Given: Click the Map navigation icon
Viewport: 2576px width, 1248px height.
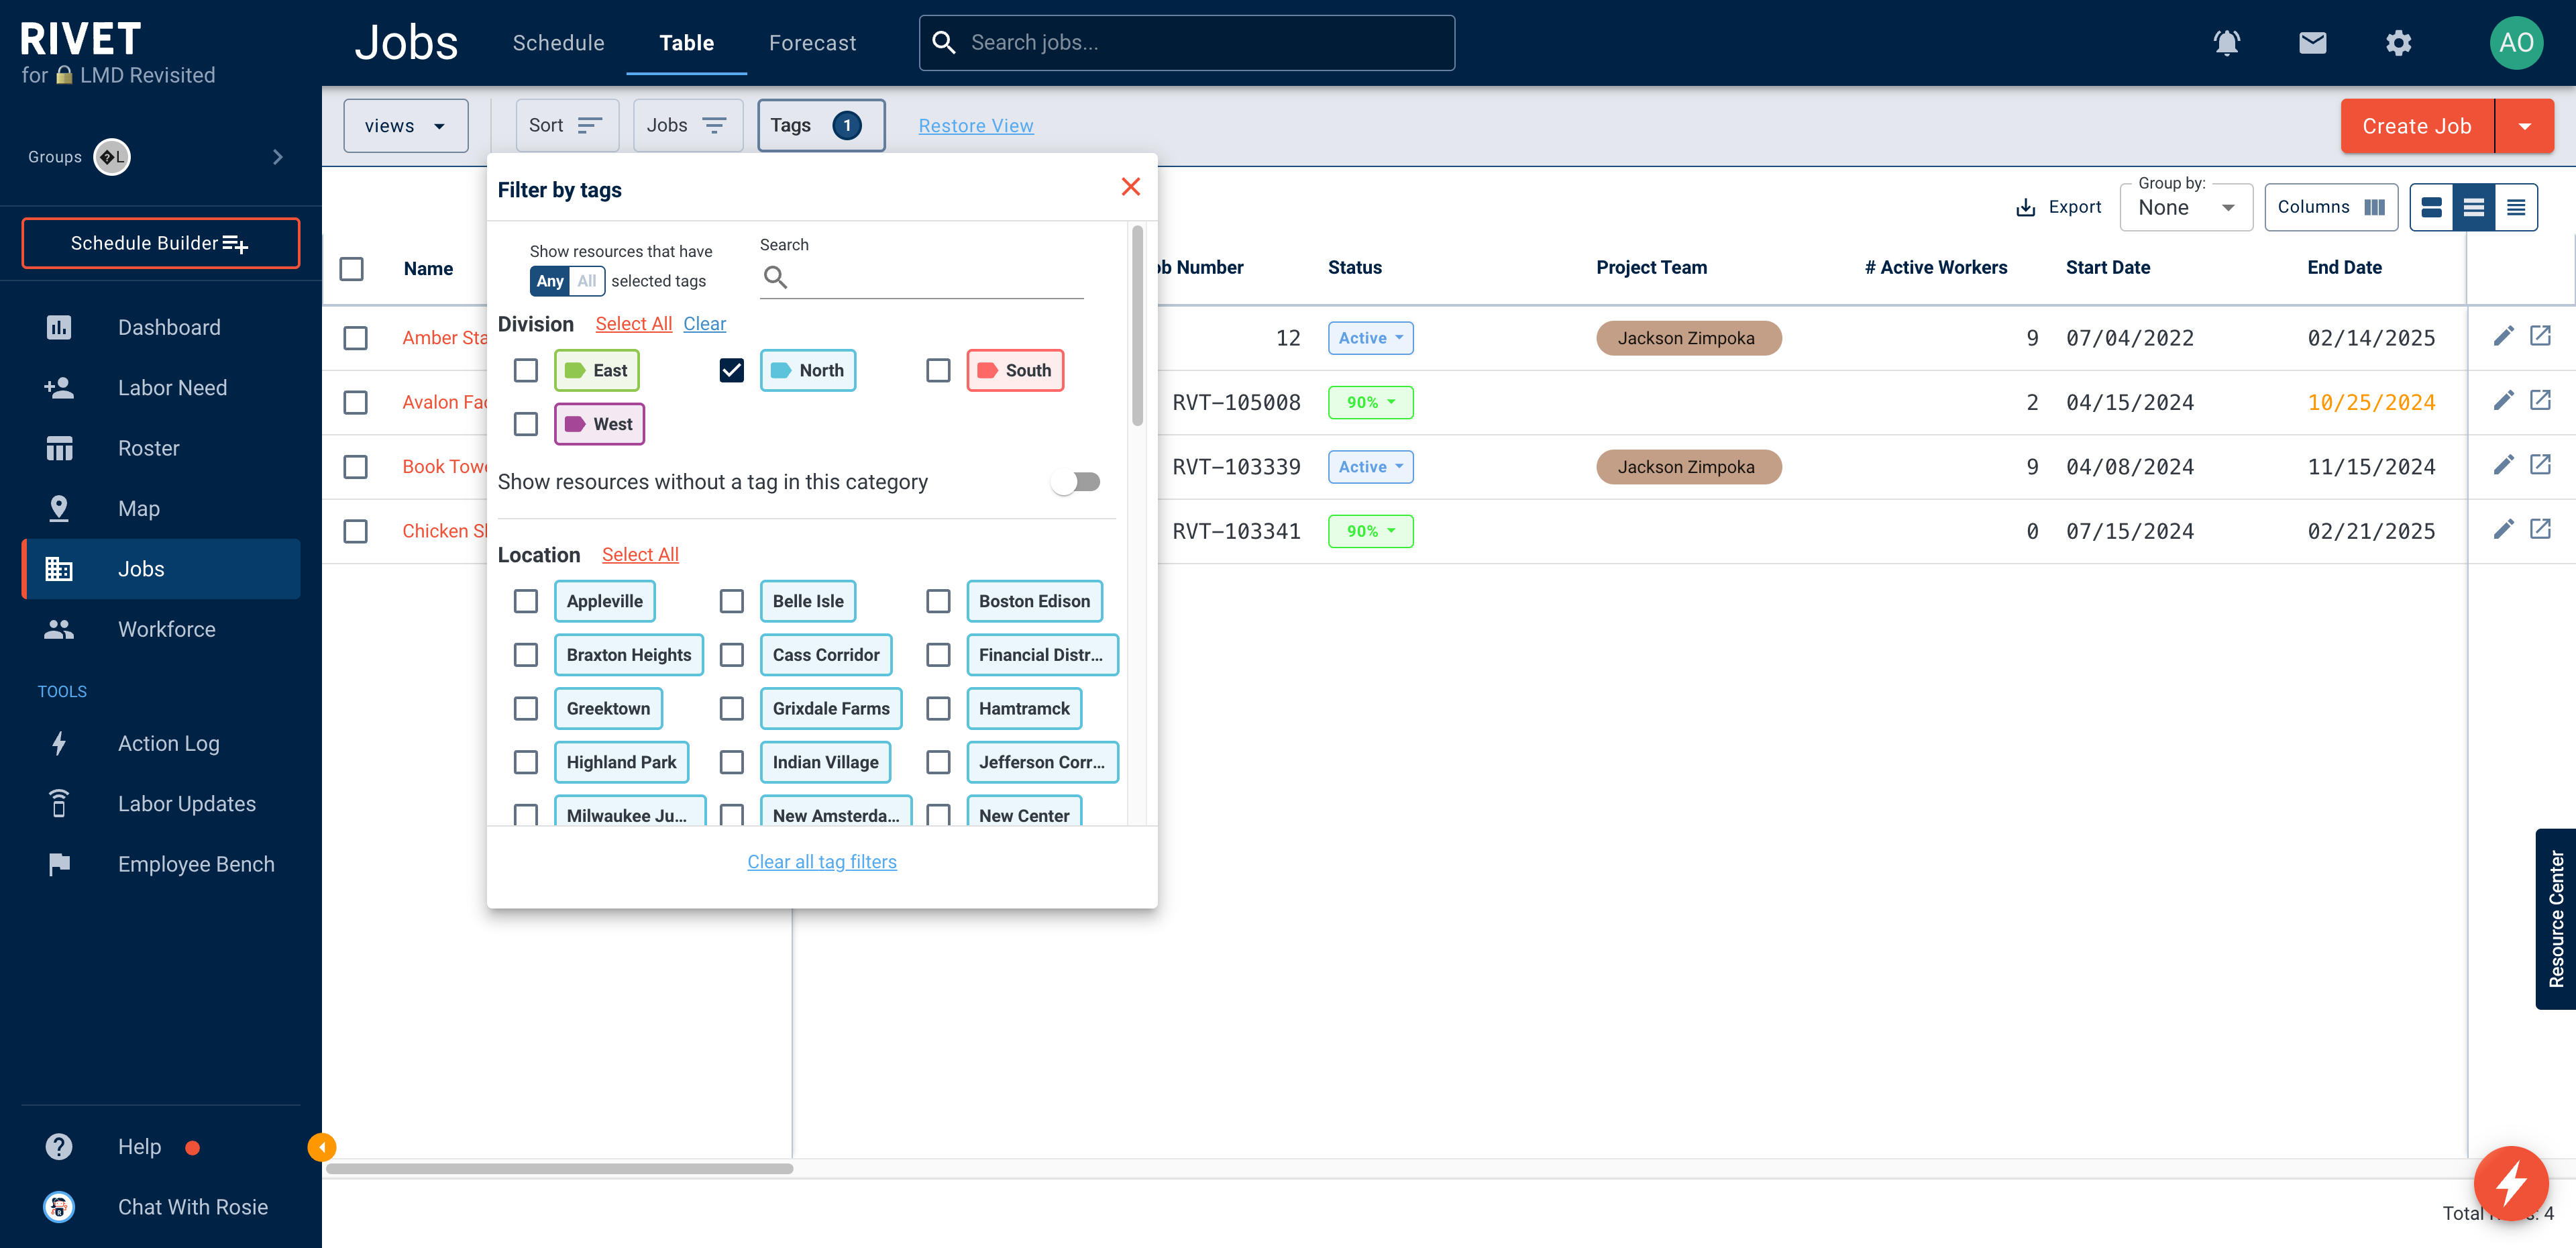Looking at the screenshot, I should coord(58,507).
